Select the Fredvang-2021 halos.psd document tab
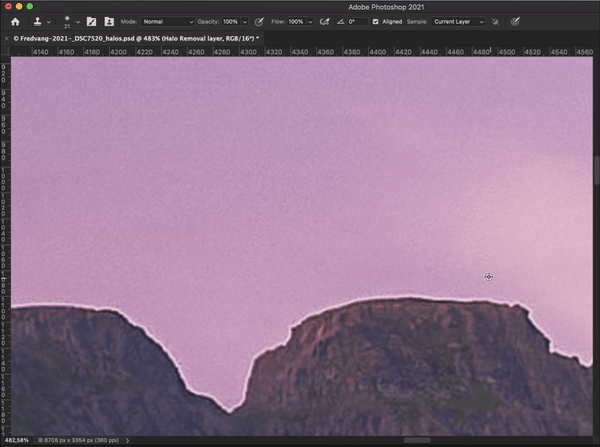The width and height of the screenshot is (600, 447). (136, 38)
